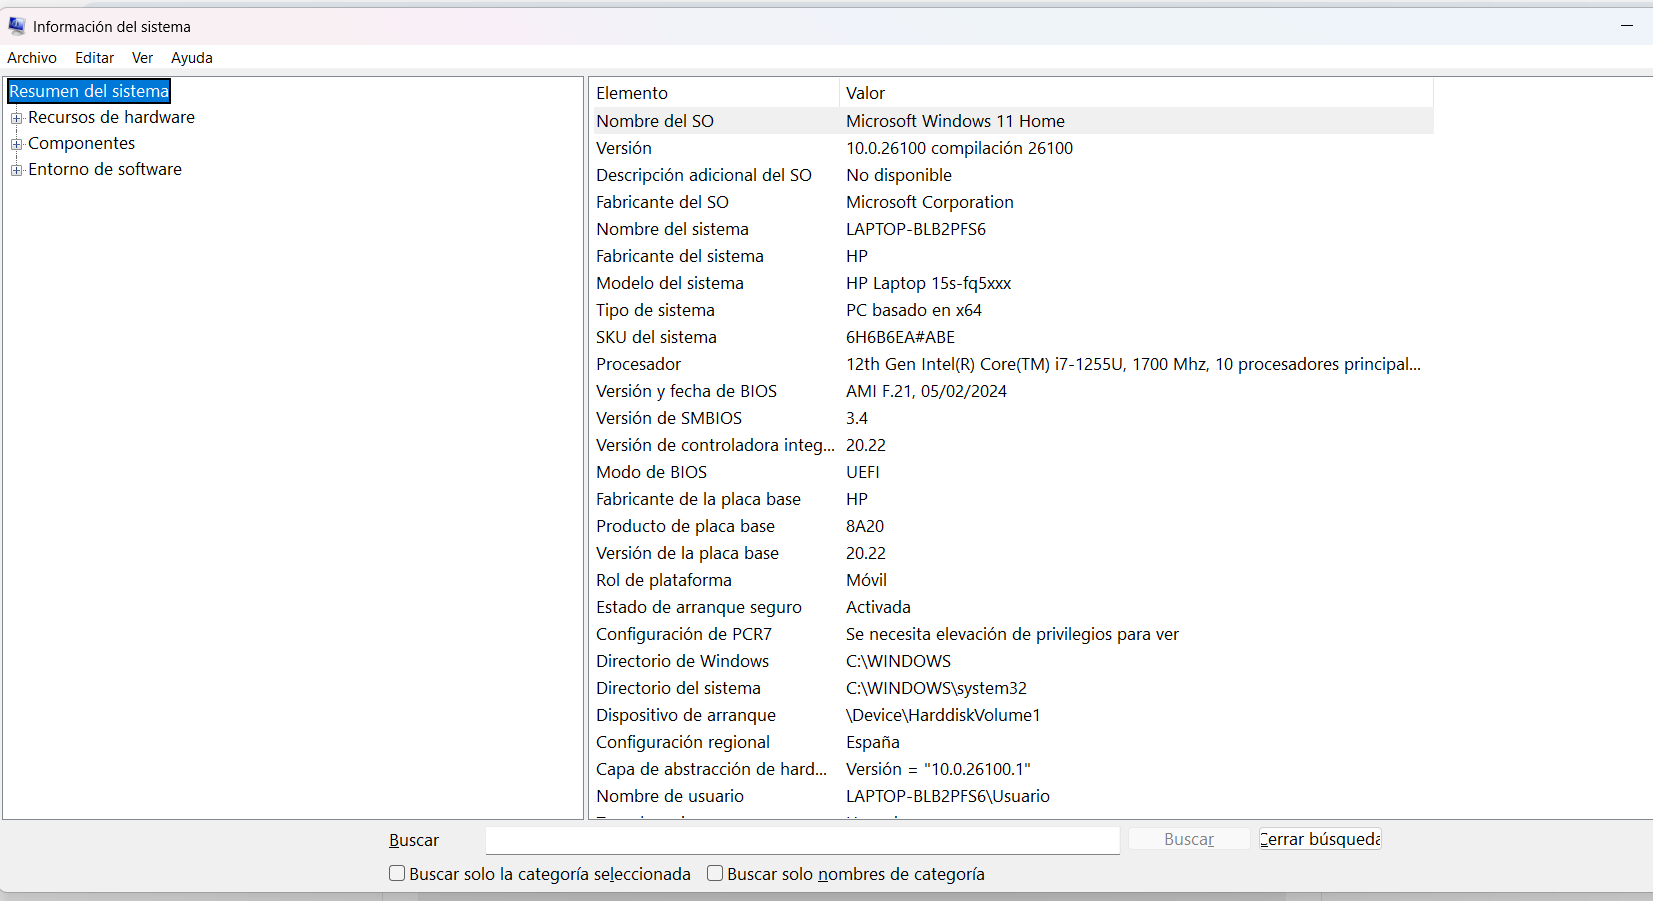Select the 'Versión de controladora integ...' row

(x=1013, y=445)
